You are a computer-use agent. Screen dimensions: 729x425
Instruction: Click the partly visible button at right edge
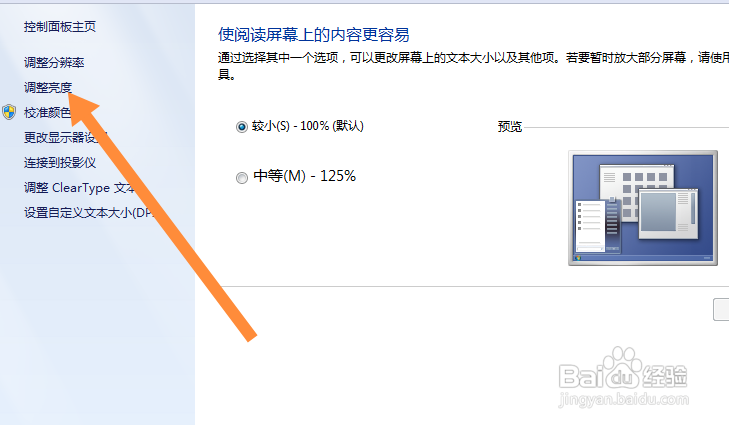tap(721, 309)
